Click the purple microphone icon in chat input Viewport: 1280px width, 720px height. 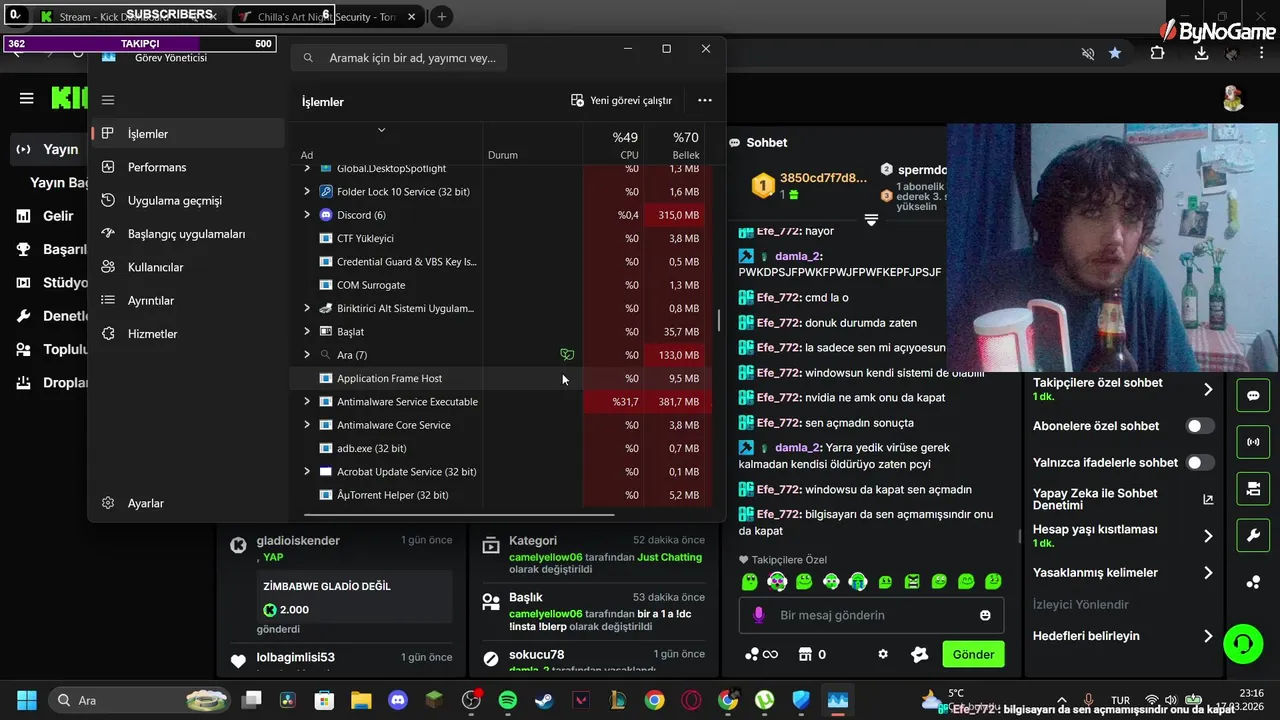pos(759,615)
